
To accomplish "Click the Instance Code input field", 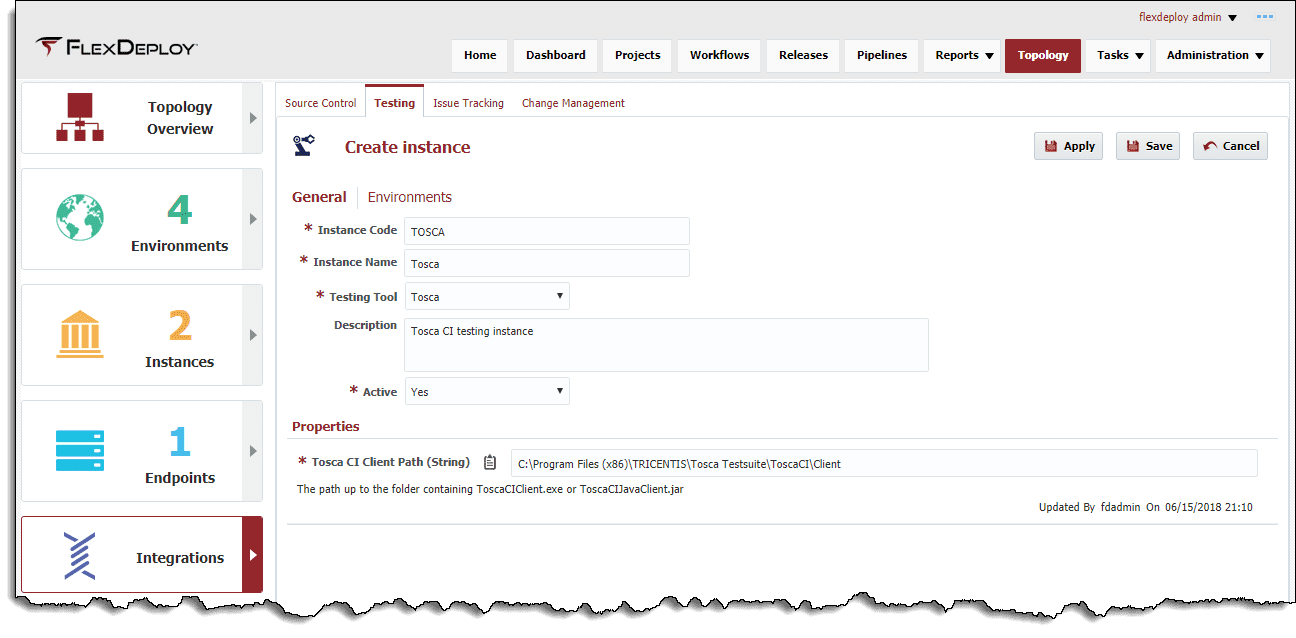I will tap(547, 231).
